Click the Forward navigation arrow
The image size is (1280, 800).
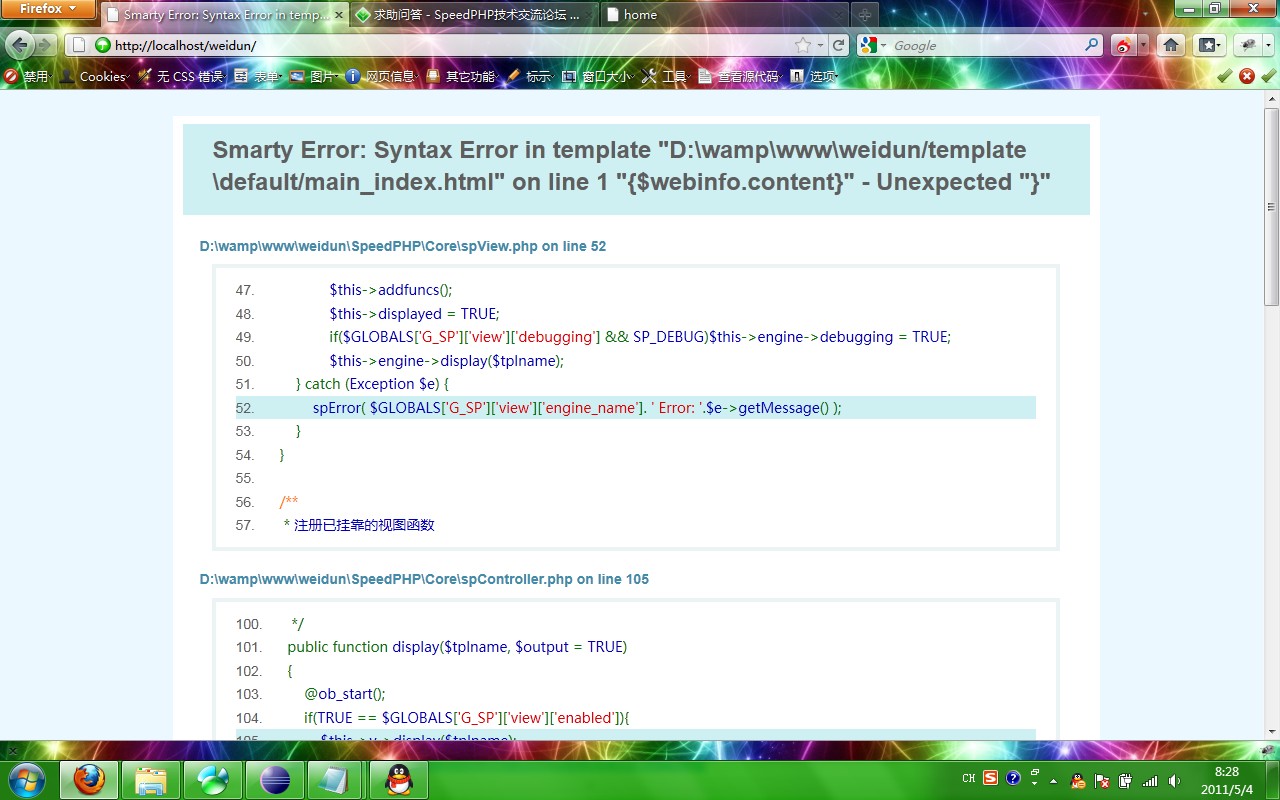pyautogui.click(x=44, y=45)
